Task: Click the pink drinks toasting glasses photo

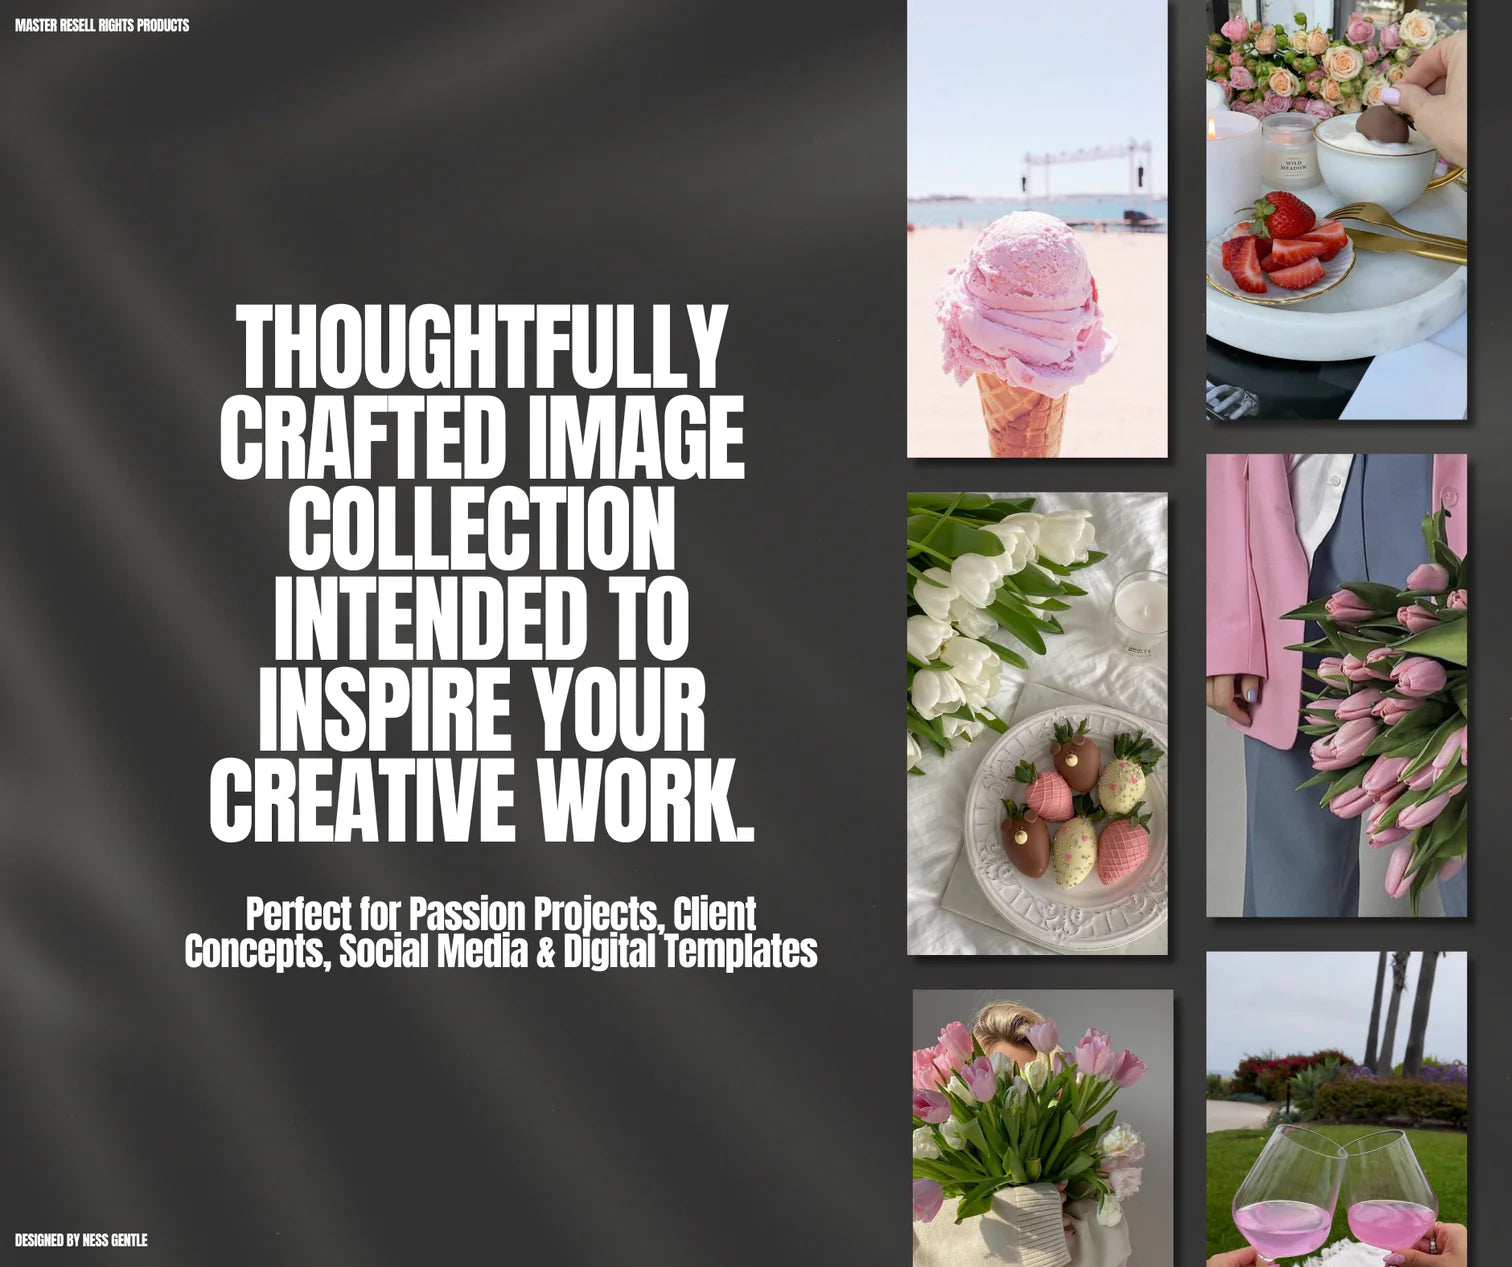Action: [1336, 1109]
